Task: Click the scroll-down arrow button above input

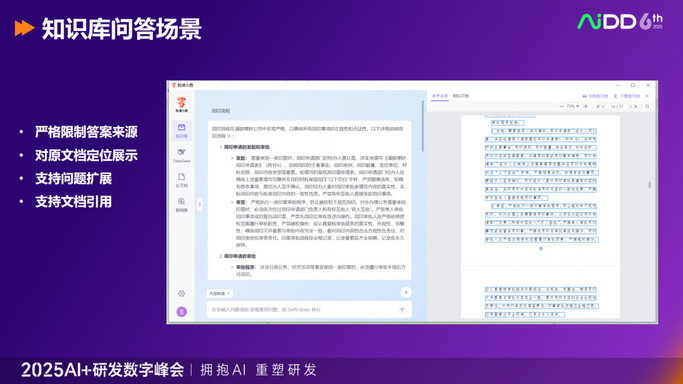Action: coord(406,293)
